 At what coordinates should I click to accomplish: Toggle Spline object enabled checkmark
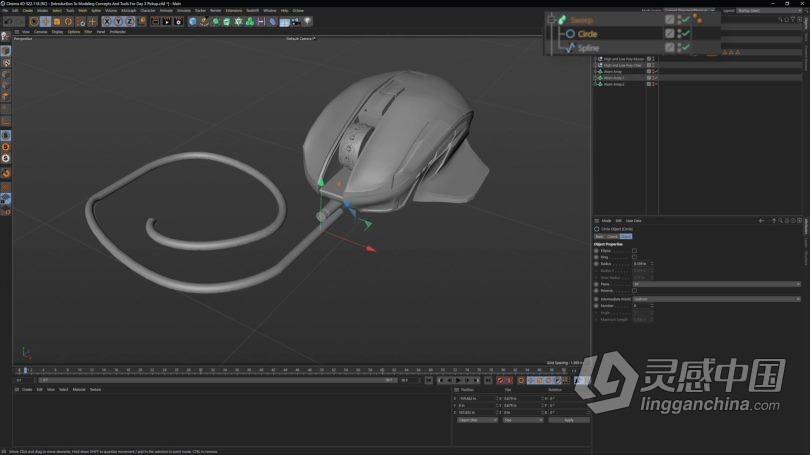(686, 48)
